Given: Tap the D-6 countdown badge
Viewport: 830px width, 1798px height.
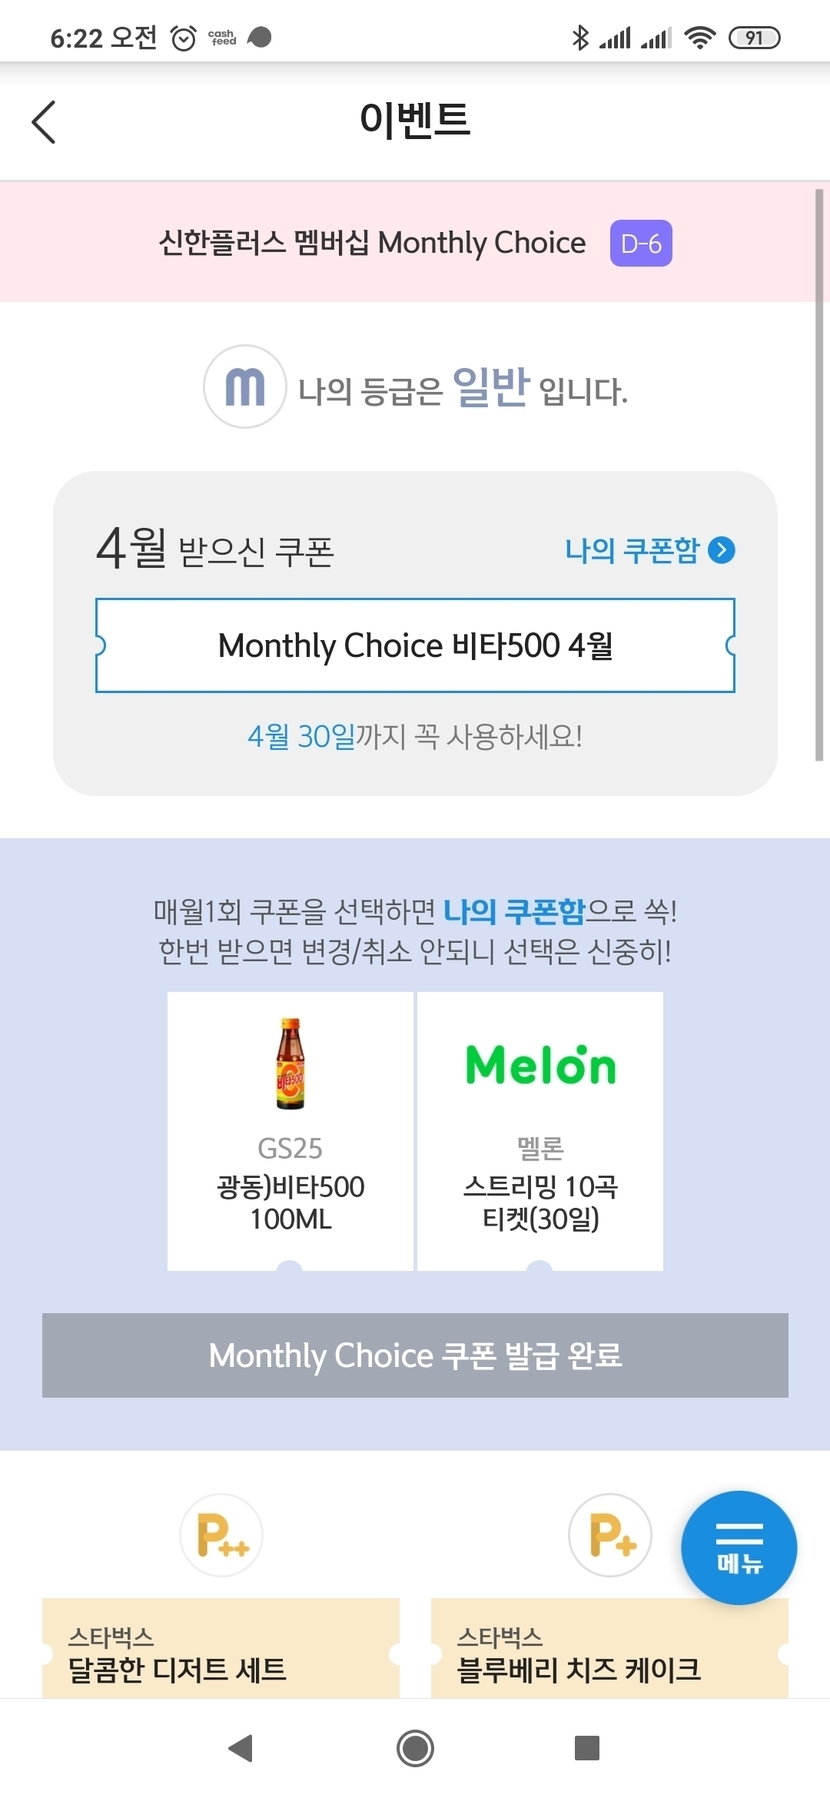Looking at the screenshot, I should [x=641, y=244].
